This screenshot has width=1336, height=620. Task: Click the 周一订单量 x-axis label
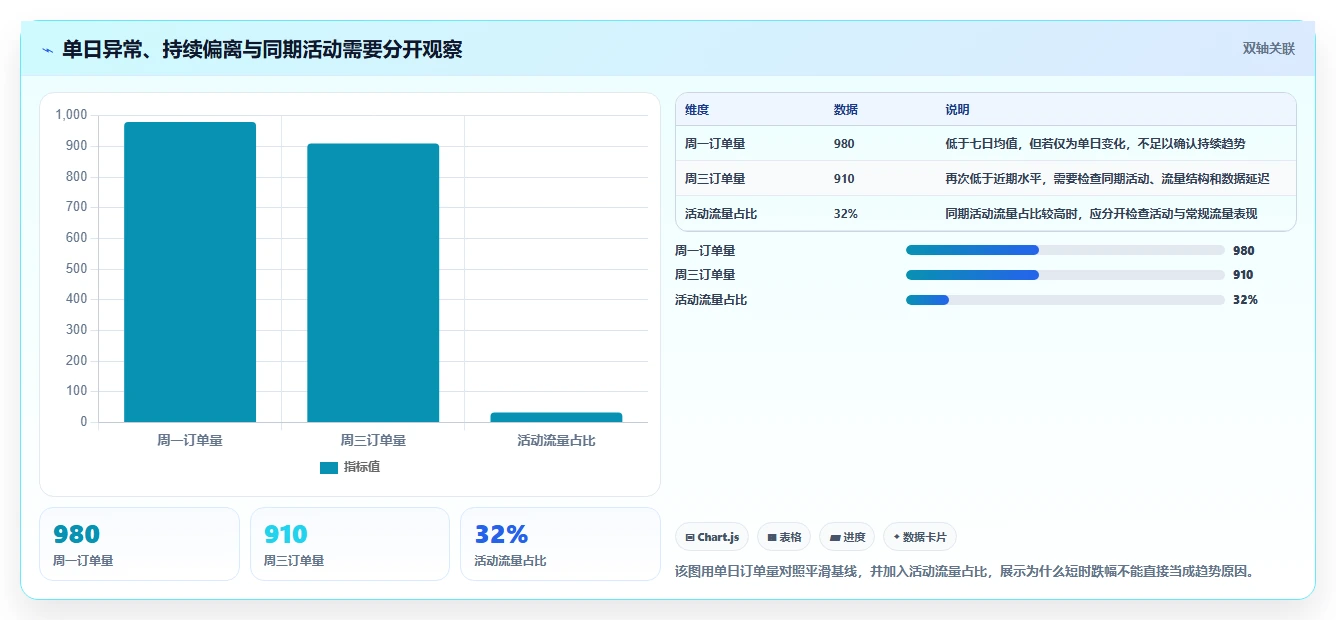[190, 440]
